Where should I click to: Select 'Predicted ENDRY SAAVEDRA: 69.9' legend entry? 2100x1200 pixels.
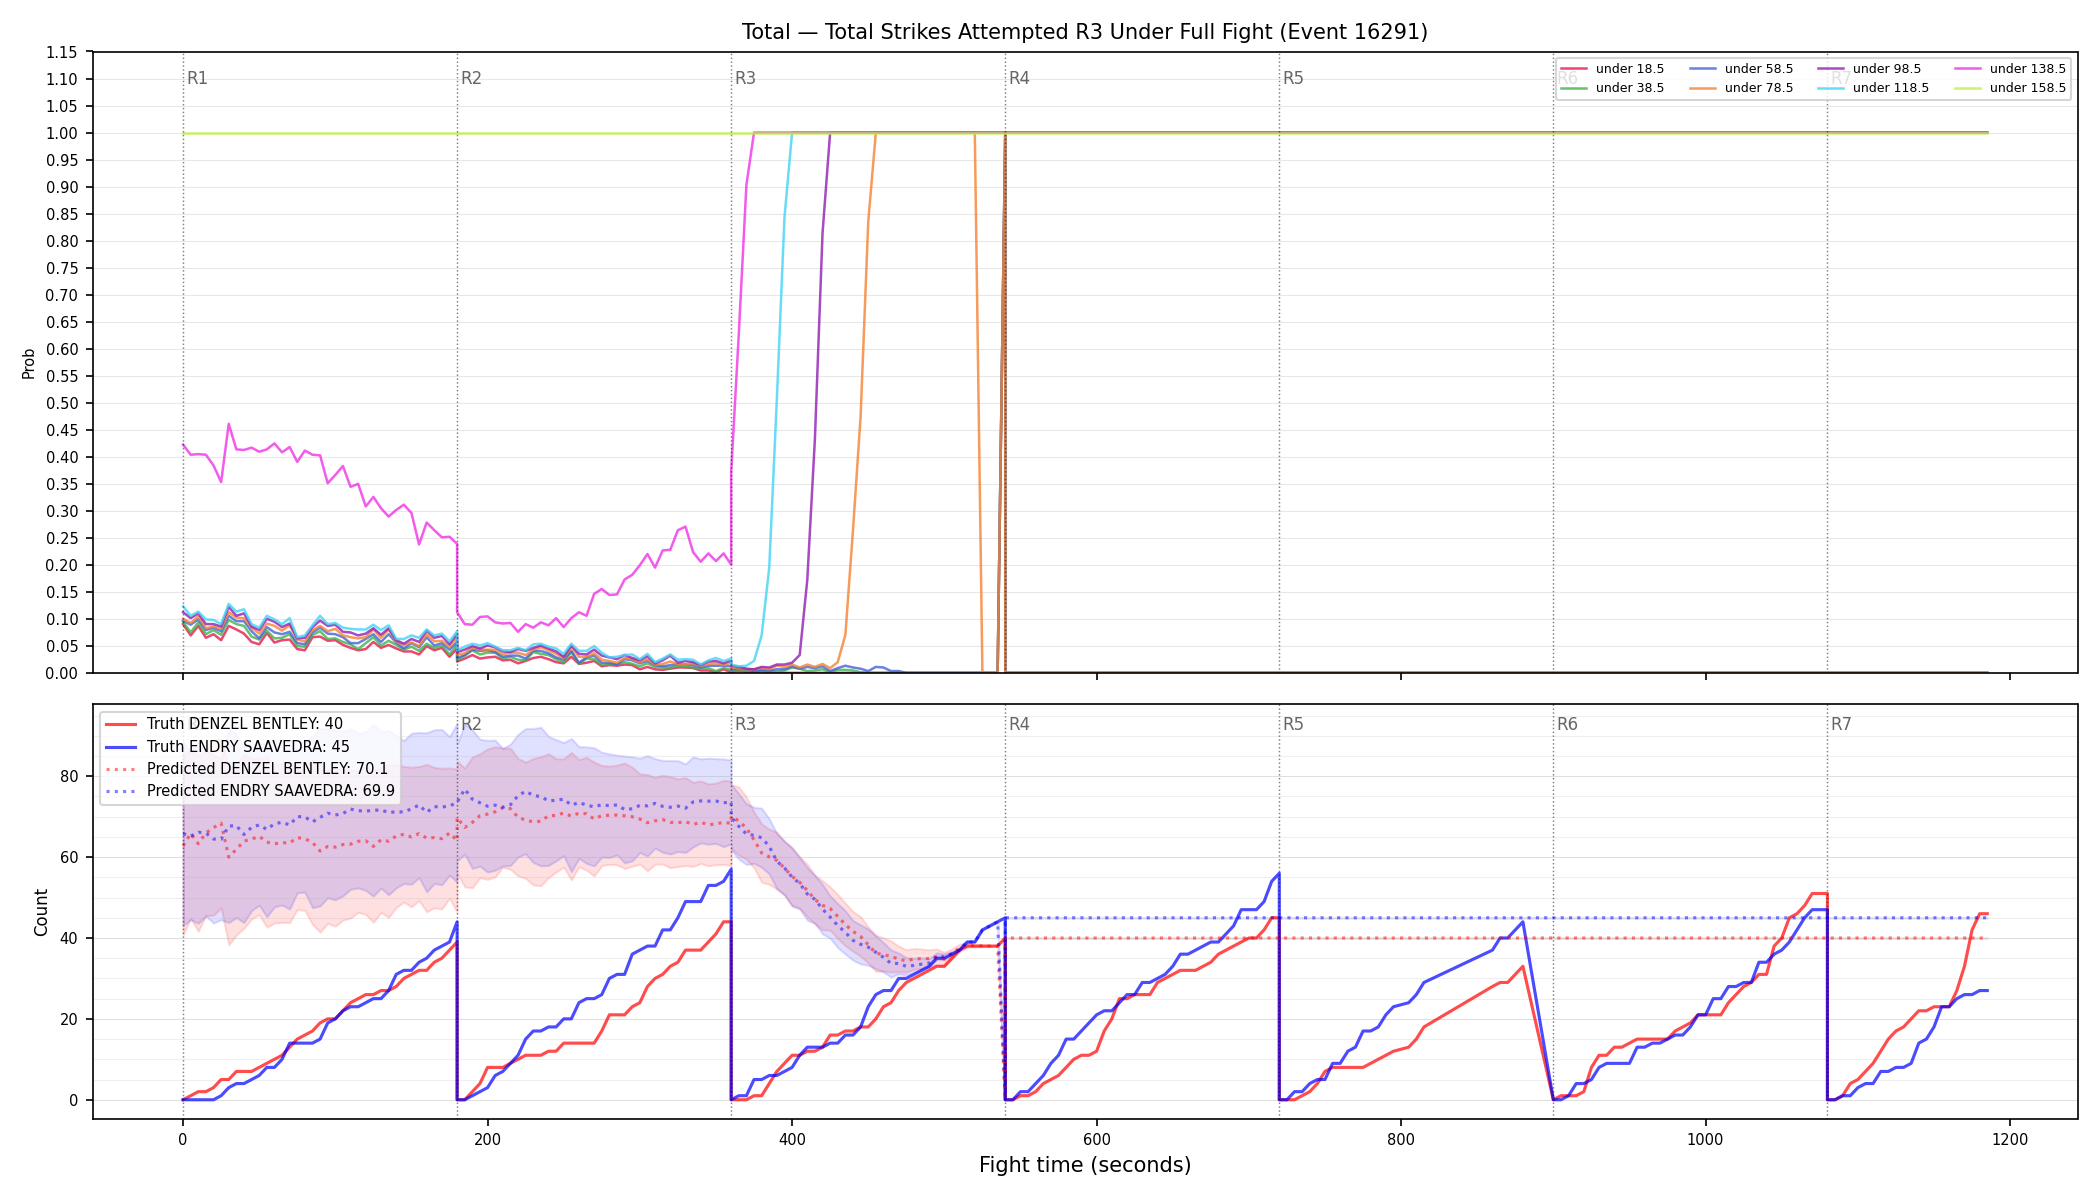point(271,790)
